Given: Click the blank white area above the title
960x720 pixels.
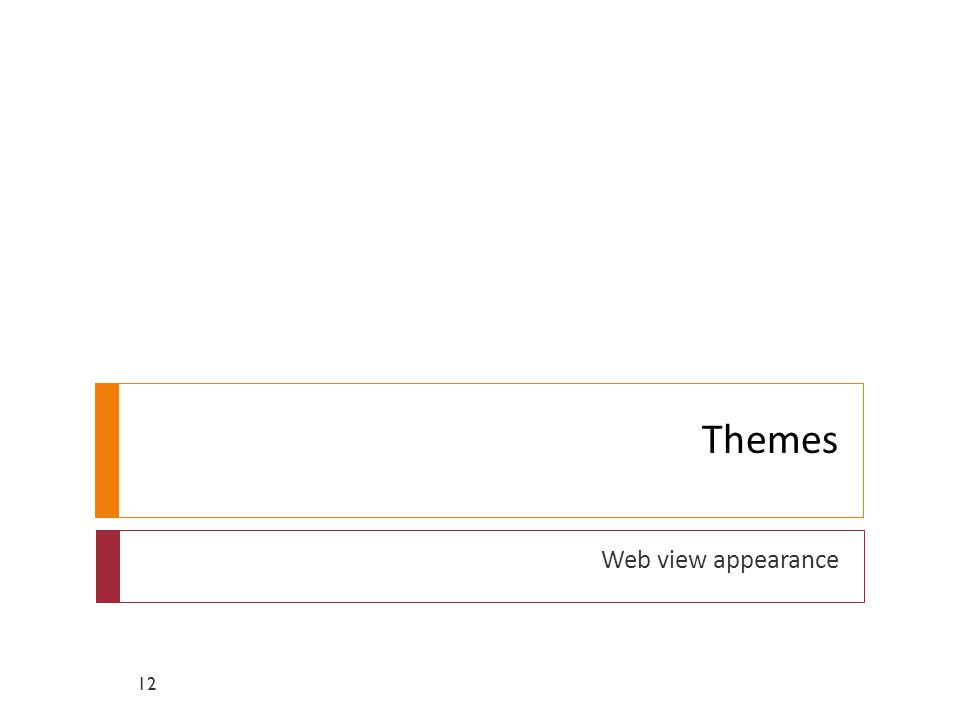Looking at the screenshot, I should pyautogui.click(x=480, y=184).
